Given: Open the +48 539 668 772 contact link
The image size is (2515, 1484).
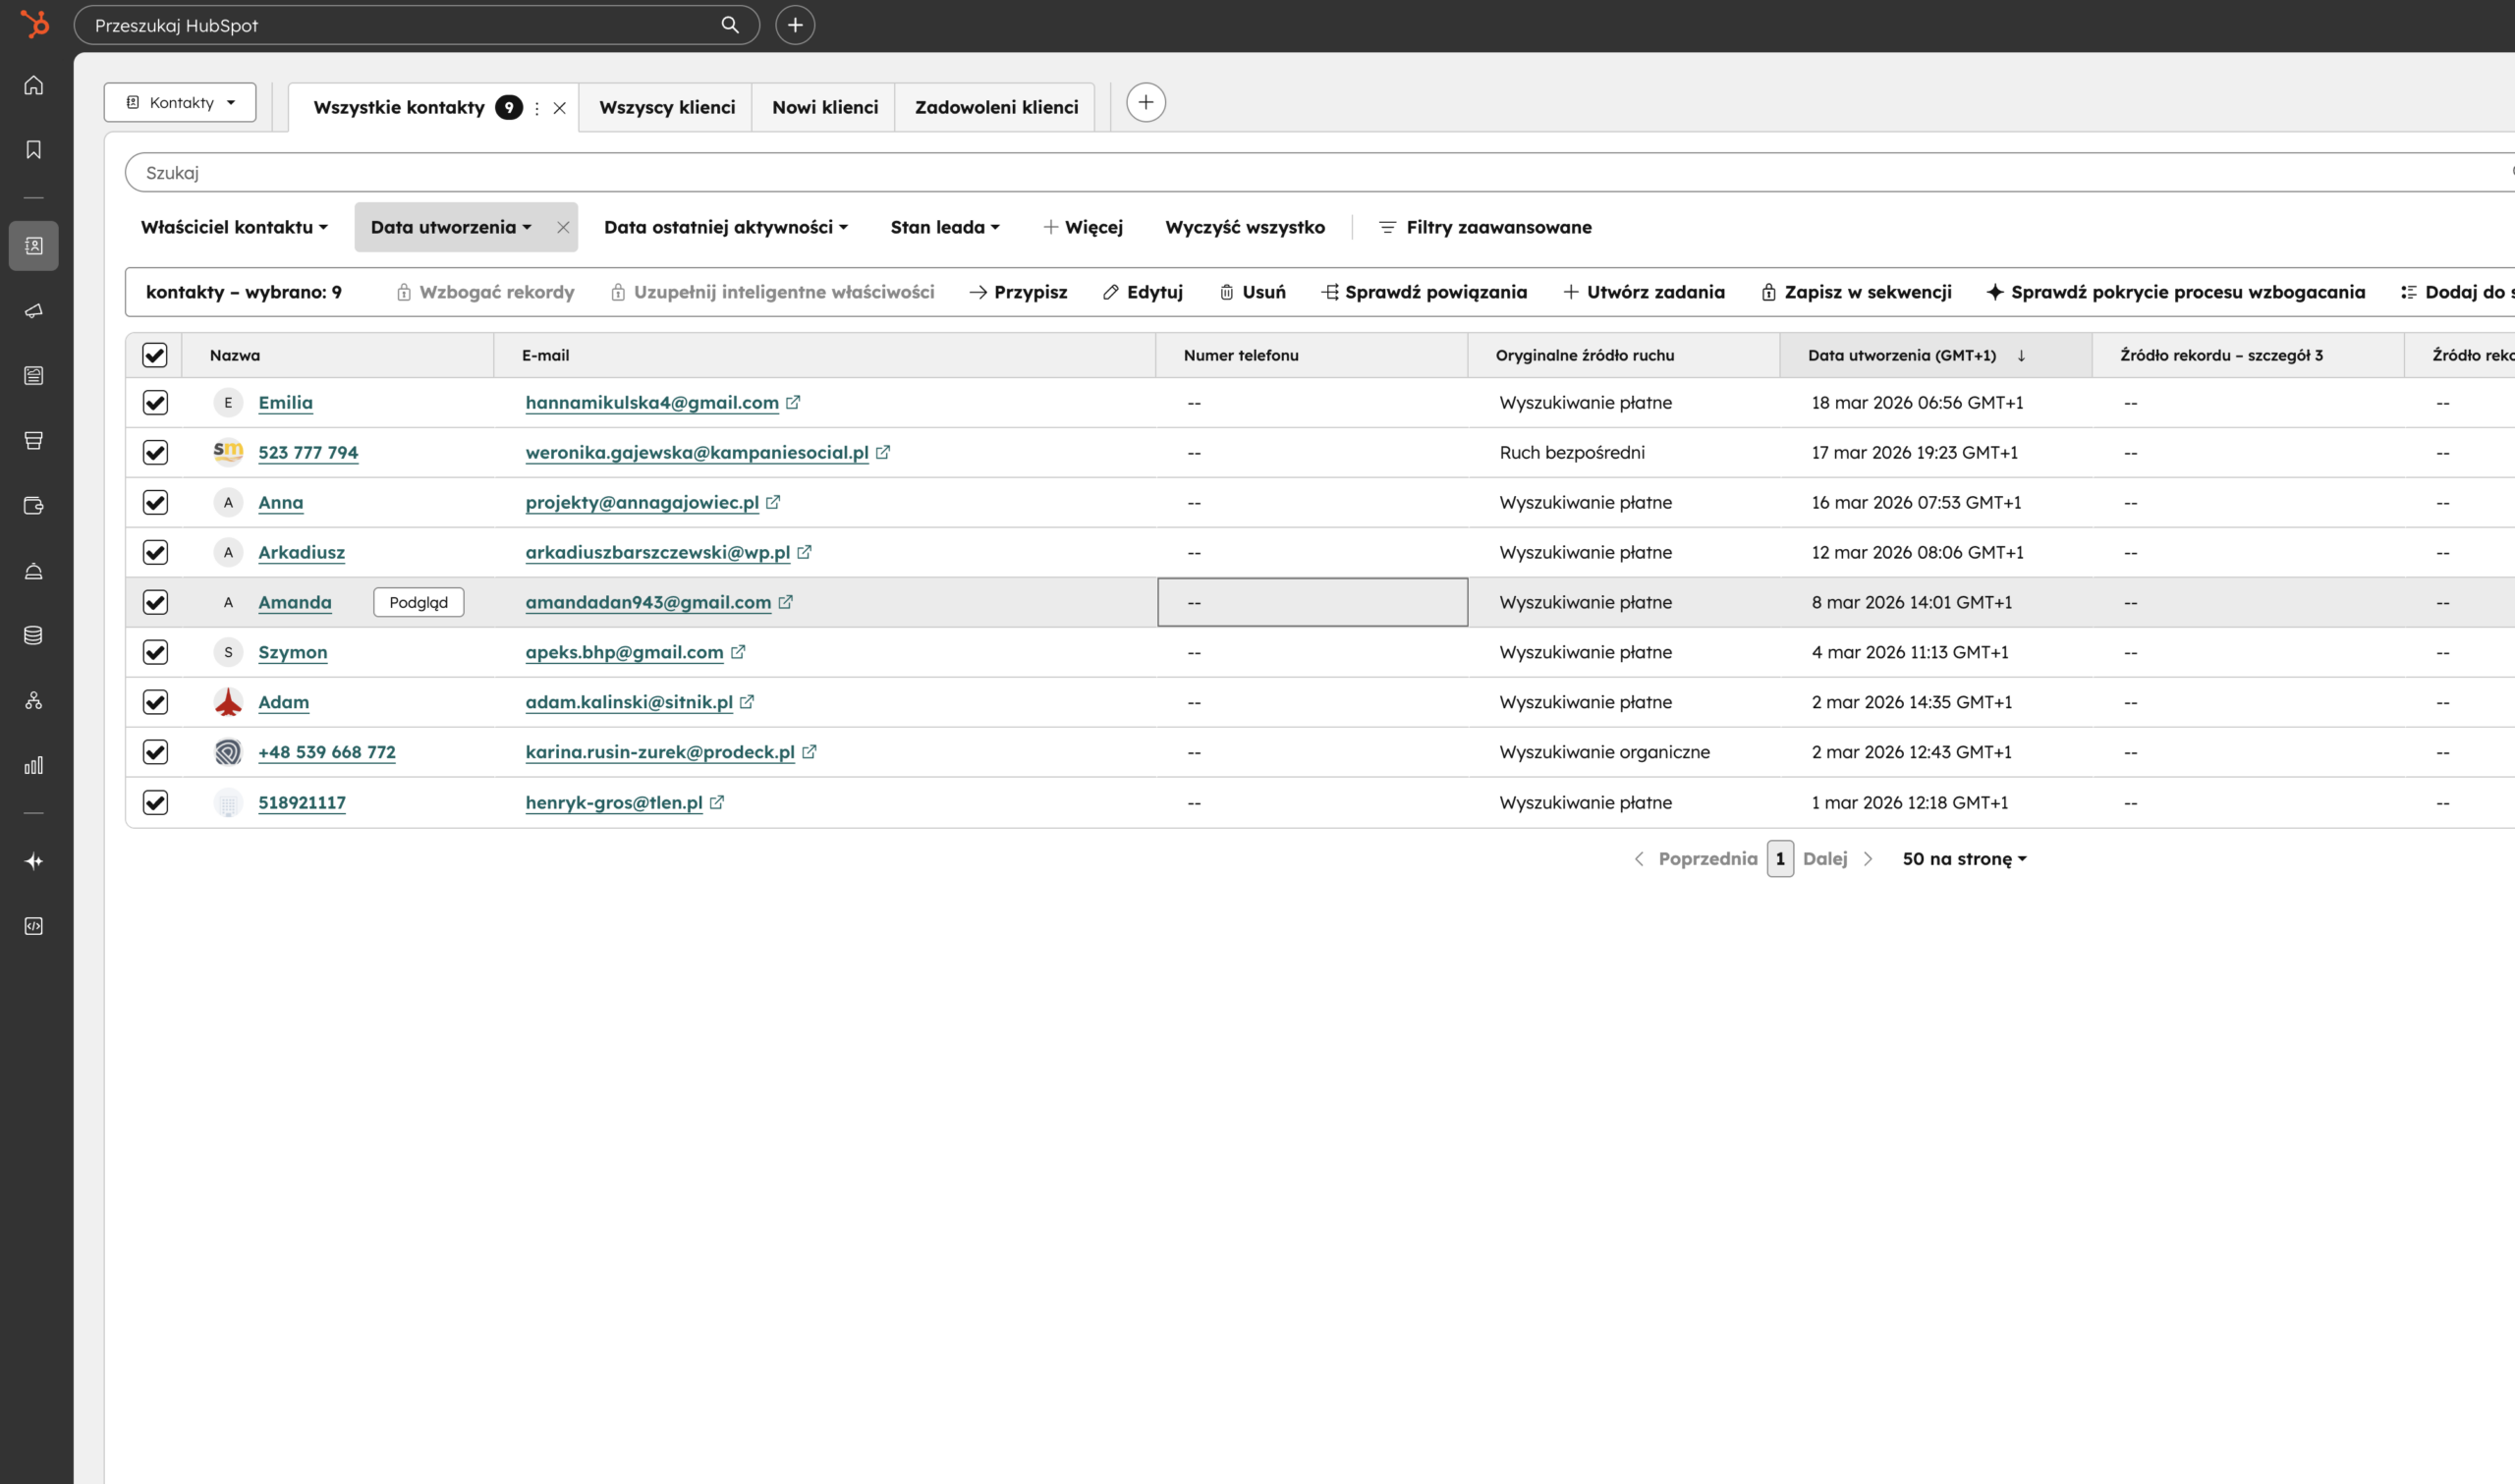Looking at the screenshot, I should pyautogui.click(x=327, y=752).
